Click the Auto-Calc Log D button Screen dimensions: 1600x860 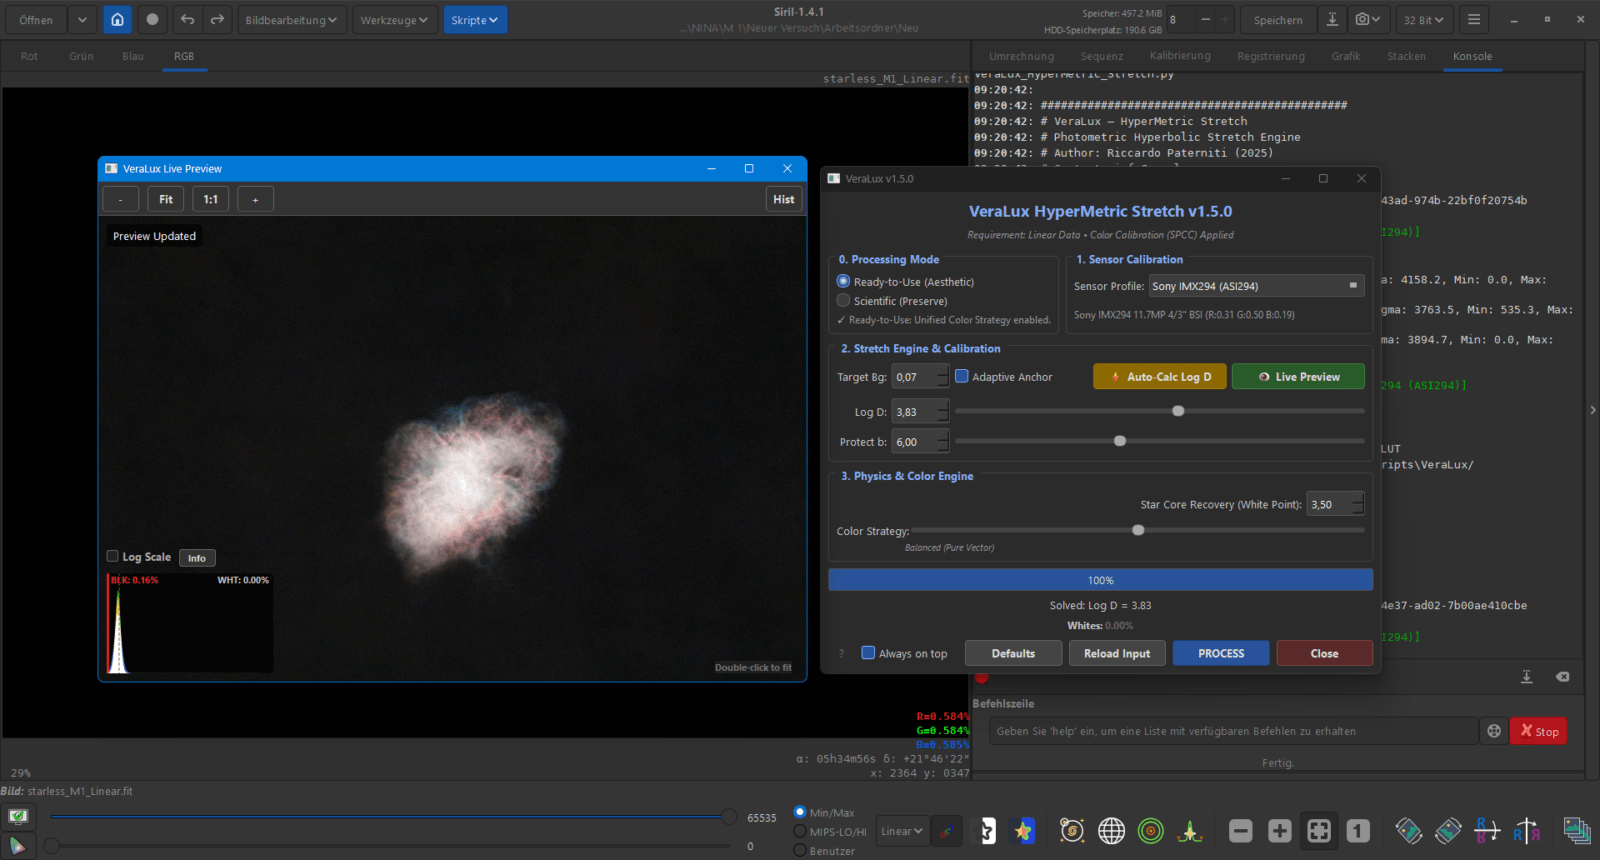tap(1159, 377)
